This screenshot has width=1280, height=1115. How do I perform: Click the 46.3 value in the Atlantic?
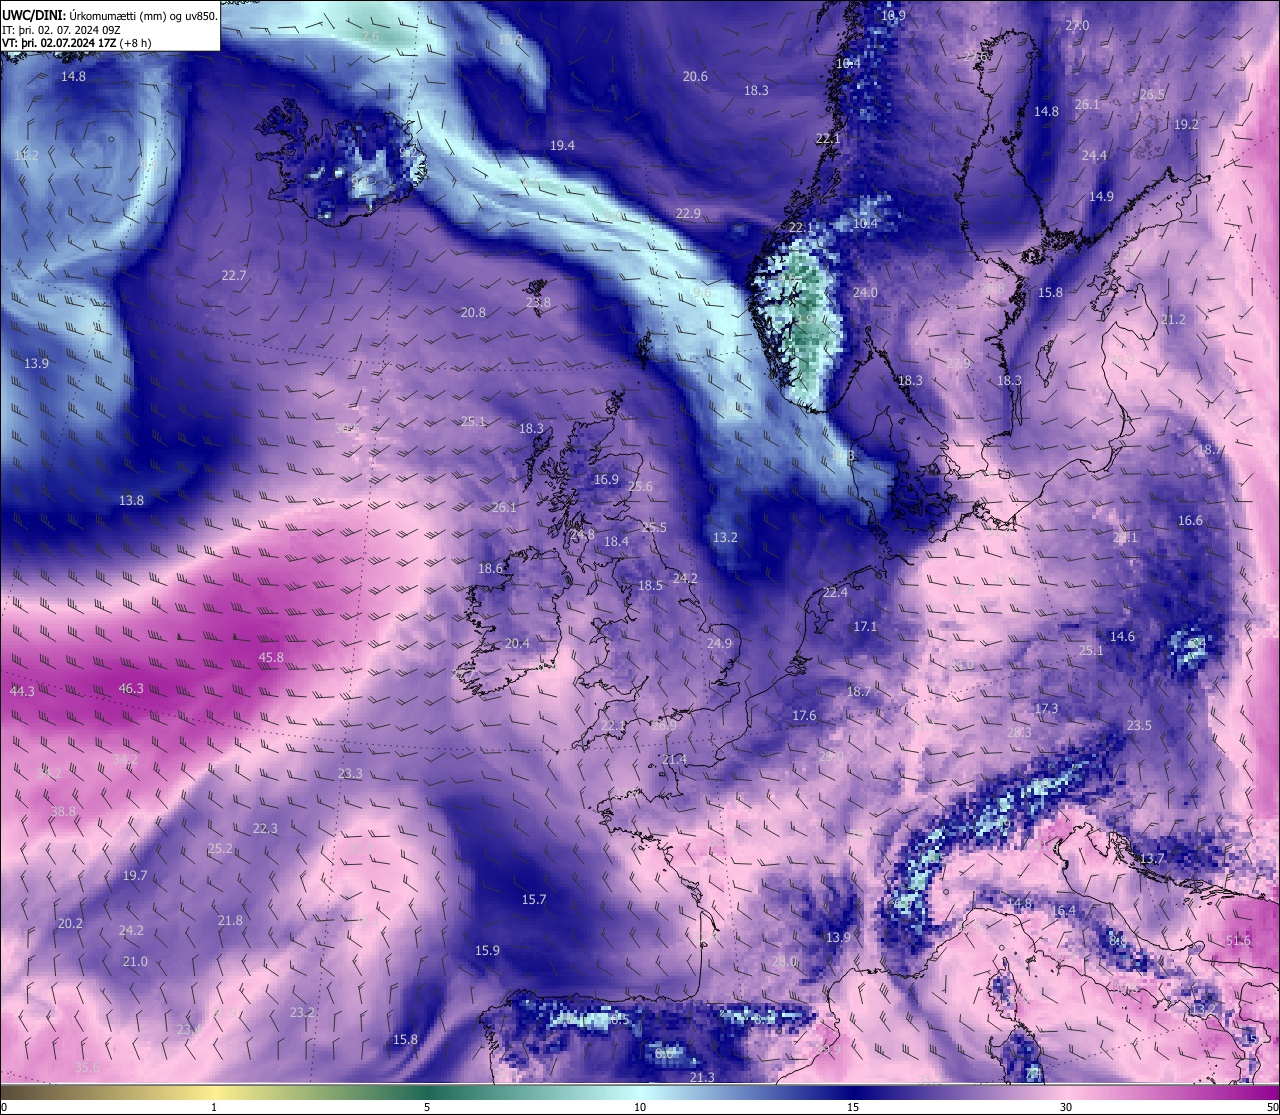point(131,688)
